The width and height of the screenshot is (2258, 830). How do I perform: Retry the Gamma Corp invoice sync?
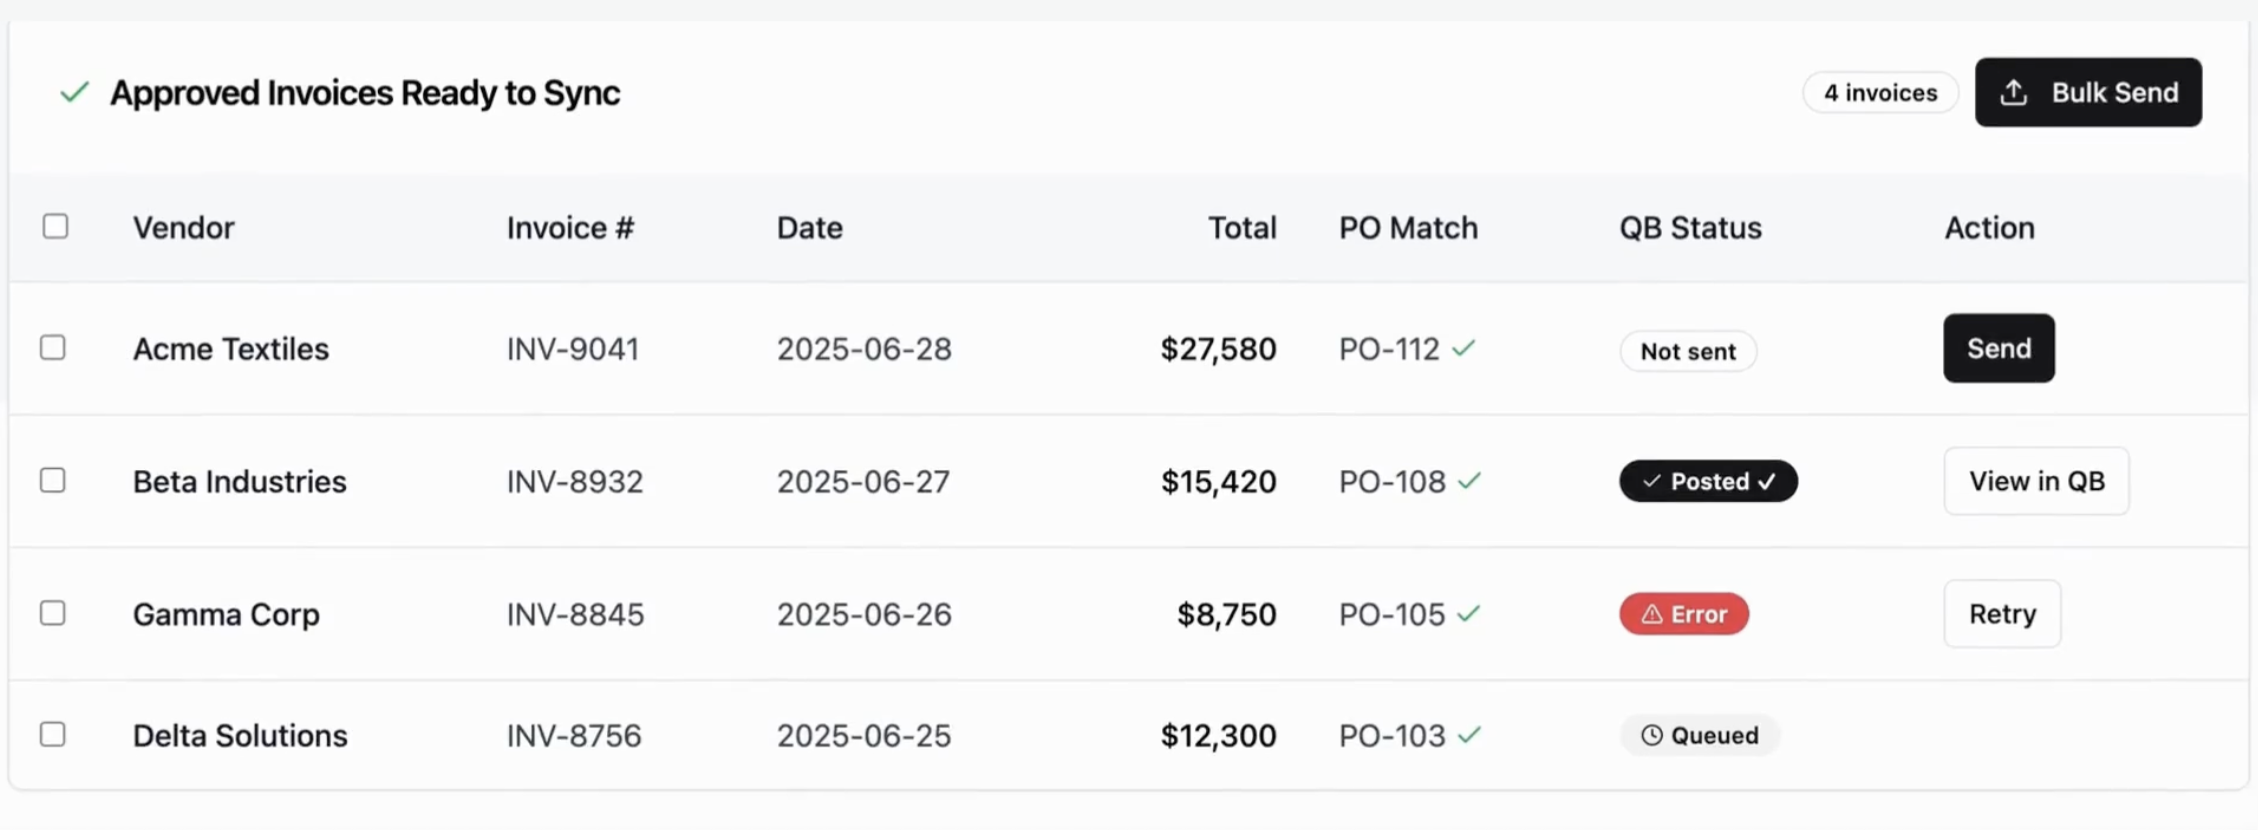[2002, 614]
